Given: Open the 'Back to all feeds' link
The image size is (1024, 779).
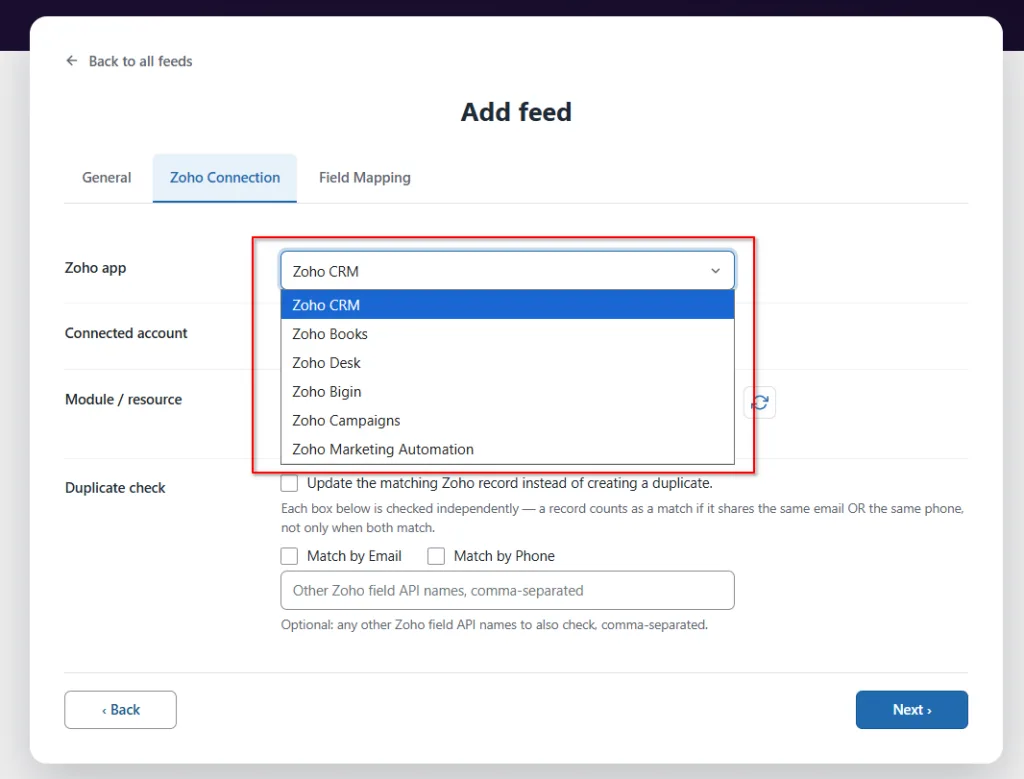Looking at the screenshot, I should point(140,61).
